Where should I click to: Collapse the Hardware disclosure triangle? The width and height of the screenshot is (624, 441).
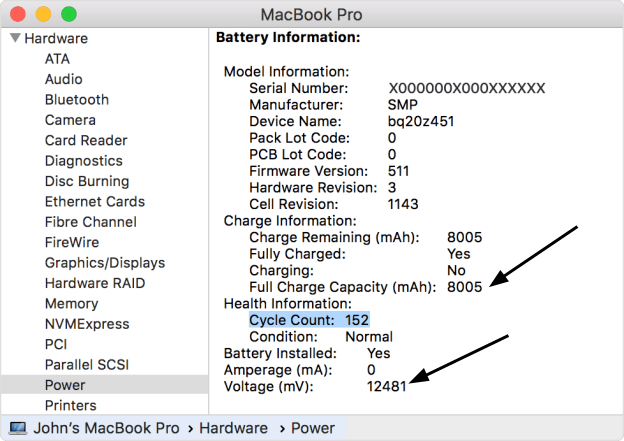pos(15,38)
